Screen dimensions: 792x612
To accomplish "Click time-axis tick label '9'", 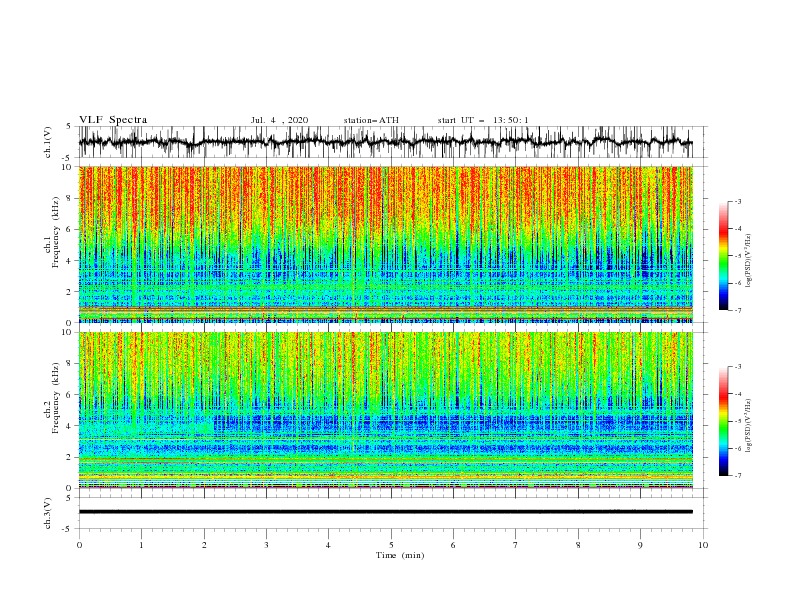I will 640,545.
